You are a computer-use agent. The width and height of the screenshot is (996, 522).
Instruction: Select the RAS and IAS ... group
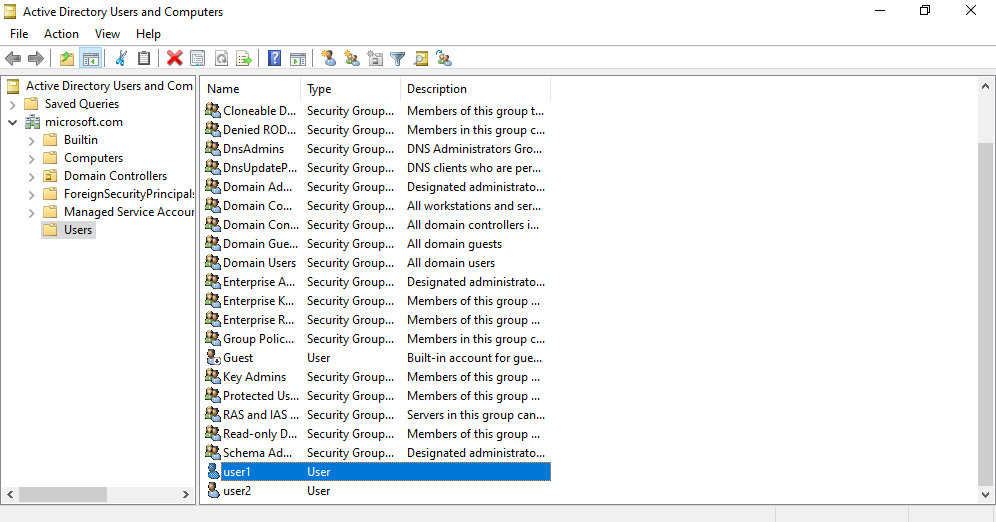point(377,415)
